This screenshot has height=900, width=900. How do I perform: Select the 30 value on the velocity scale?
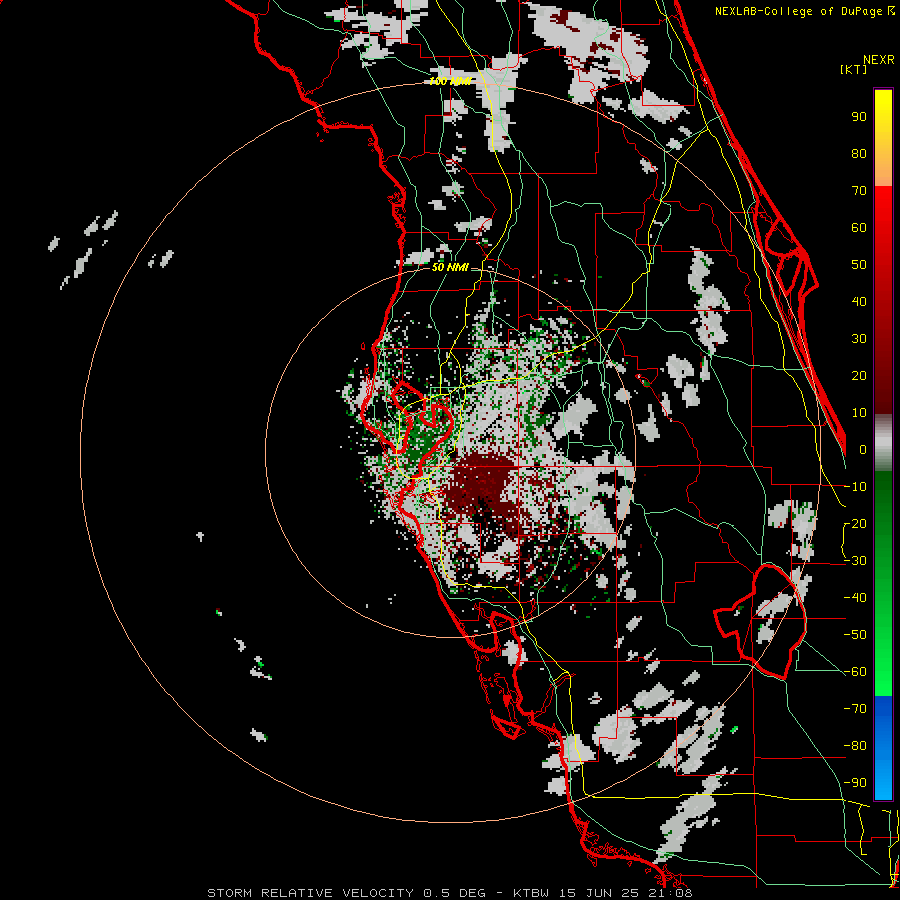[859, 339]
